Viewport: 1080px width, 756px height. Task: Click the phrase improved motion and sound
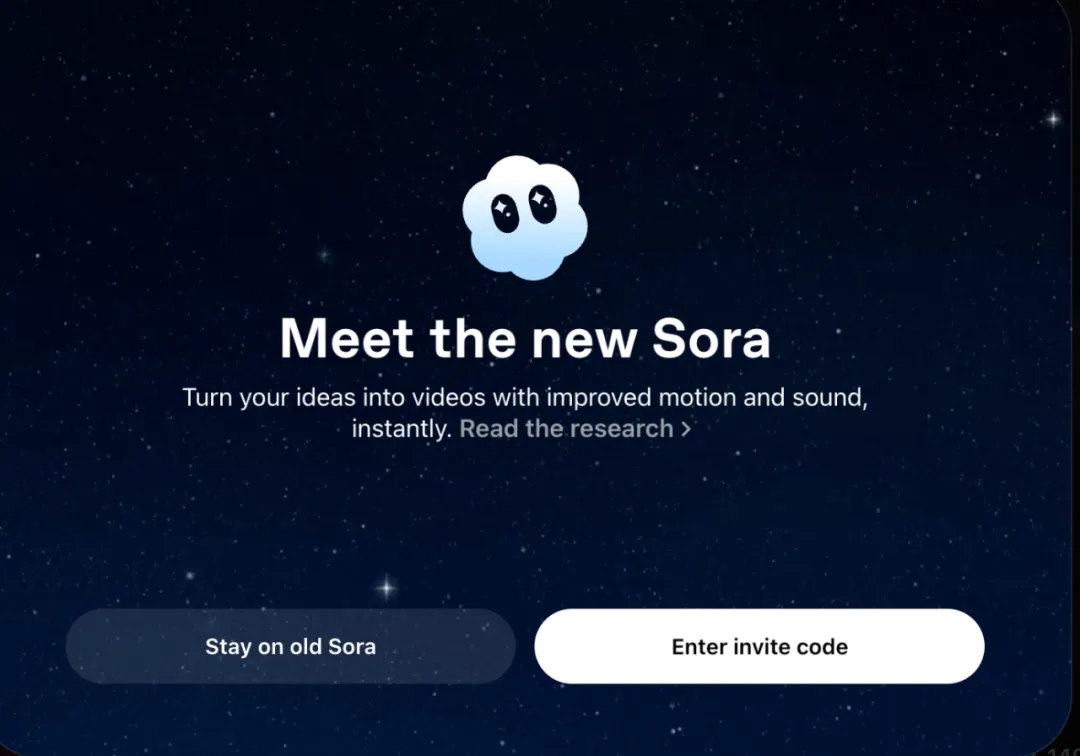[x=705, y=397]
